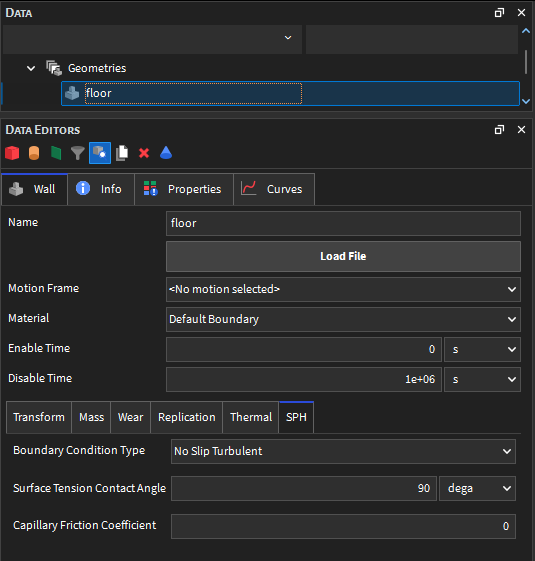Switch to the Info tab

coord(101,189)
